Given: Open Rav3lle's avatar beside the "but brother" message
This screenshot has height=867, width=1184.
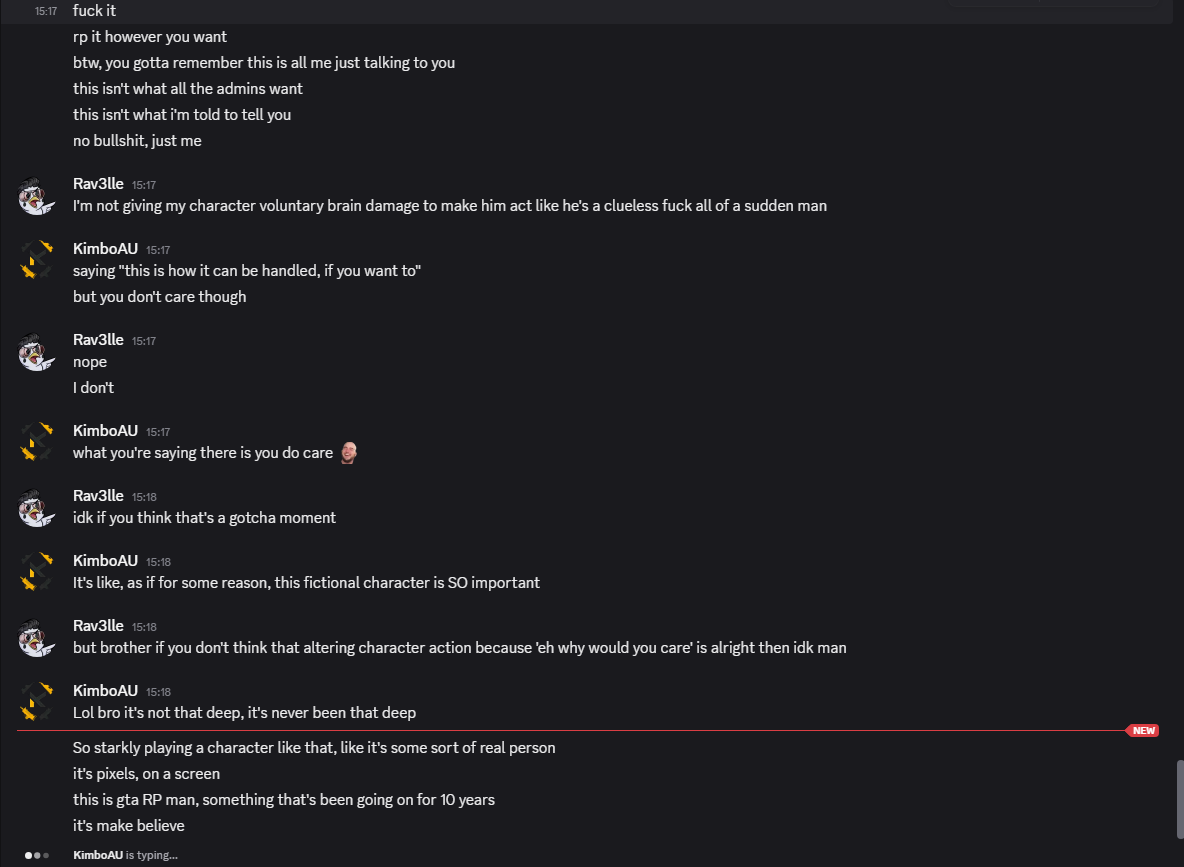Looking at the screenshot, I should (36, 638).
